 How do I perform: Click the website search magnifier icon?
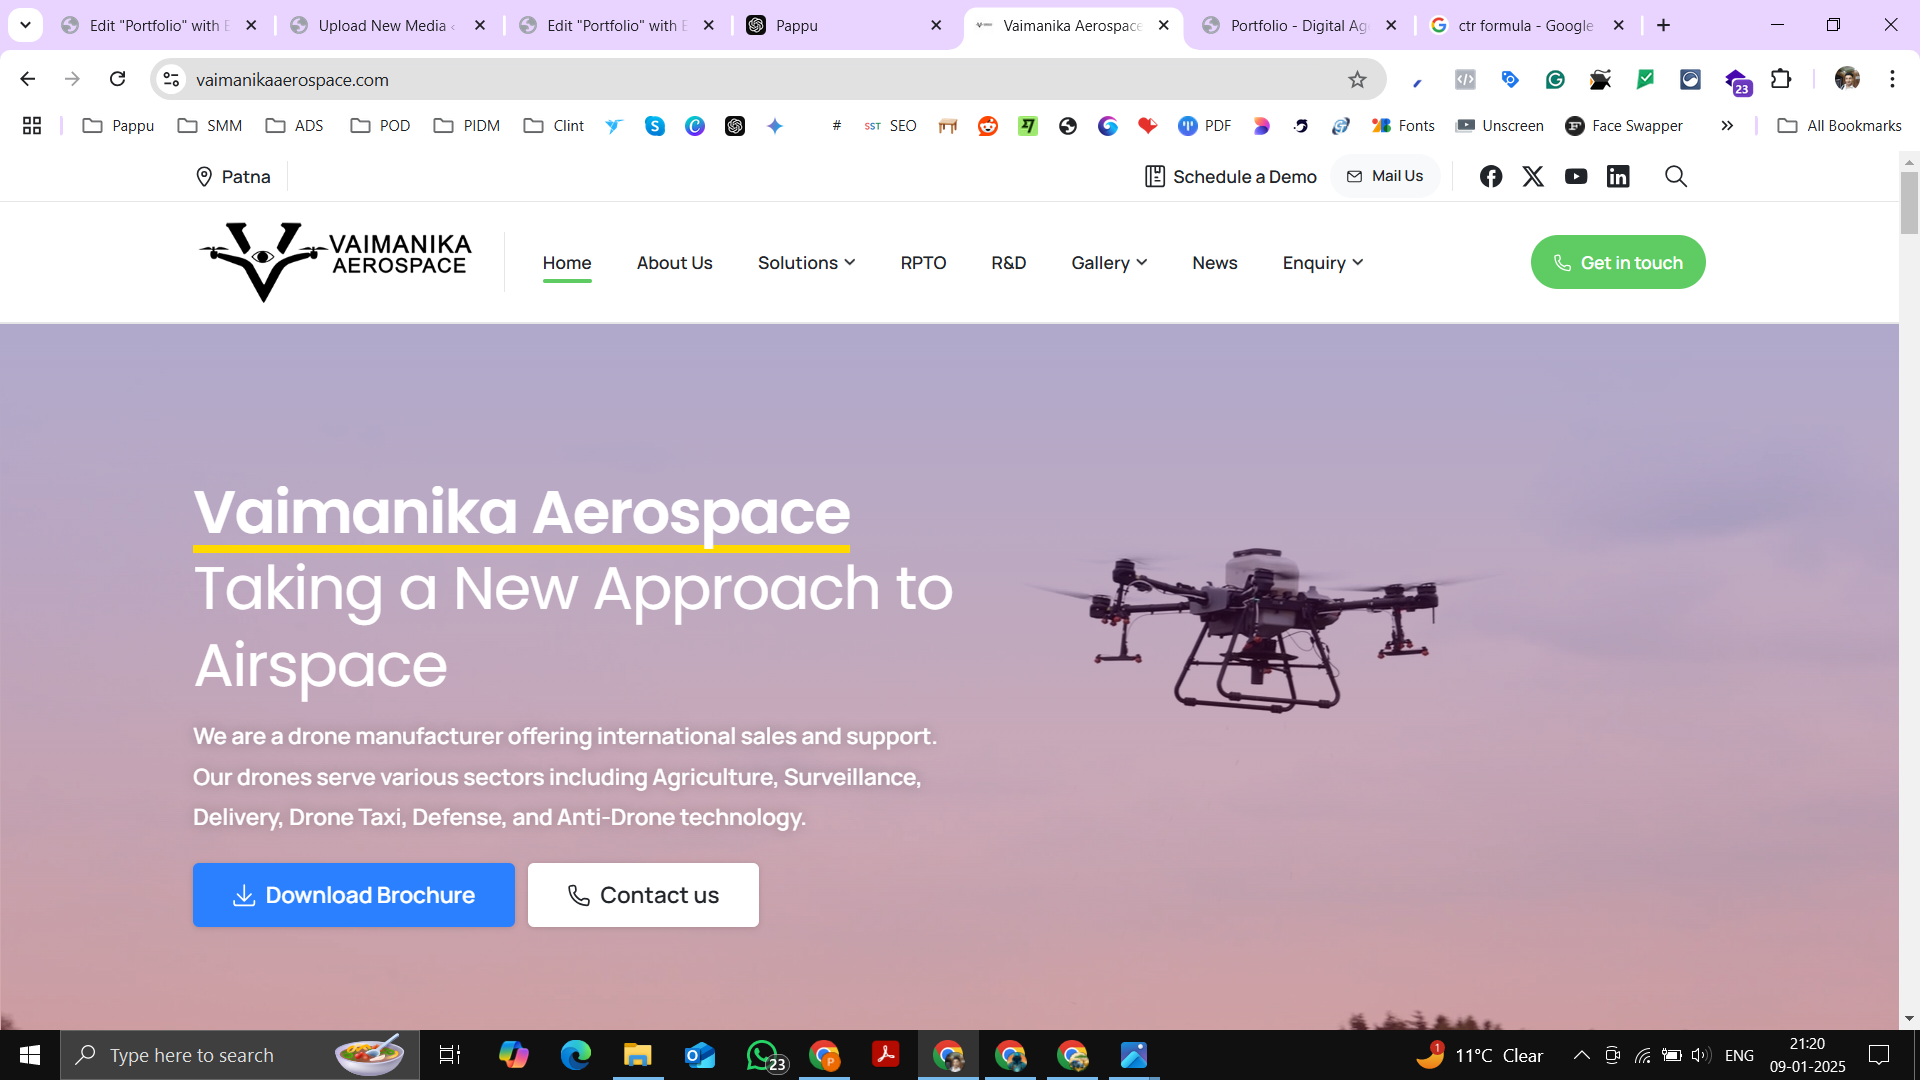1676,177
